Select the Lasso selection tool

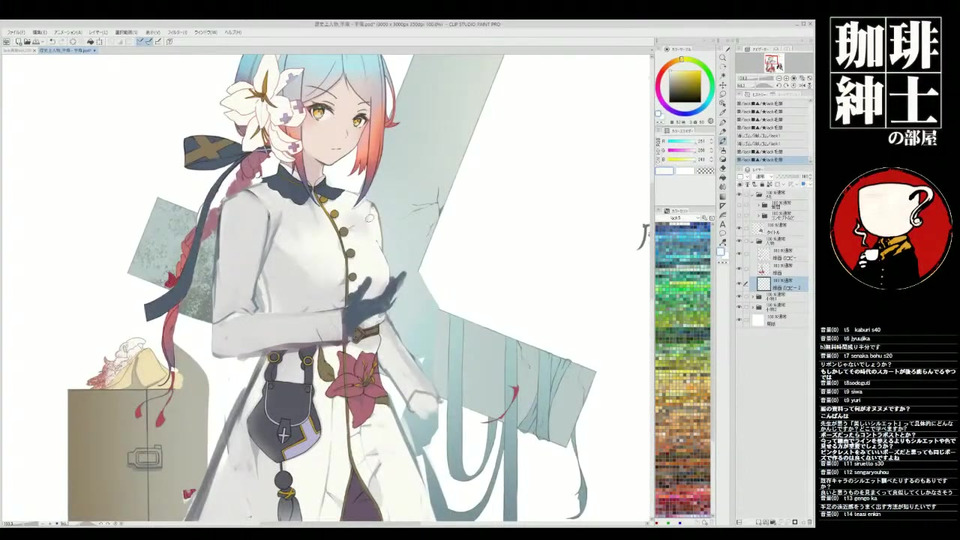[x=723, y=94]
